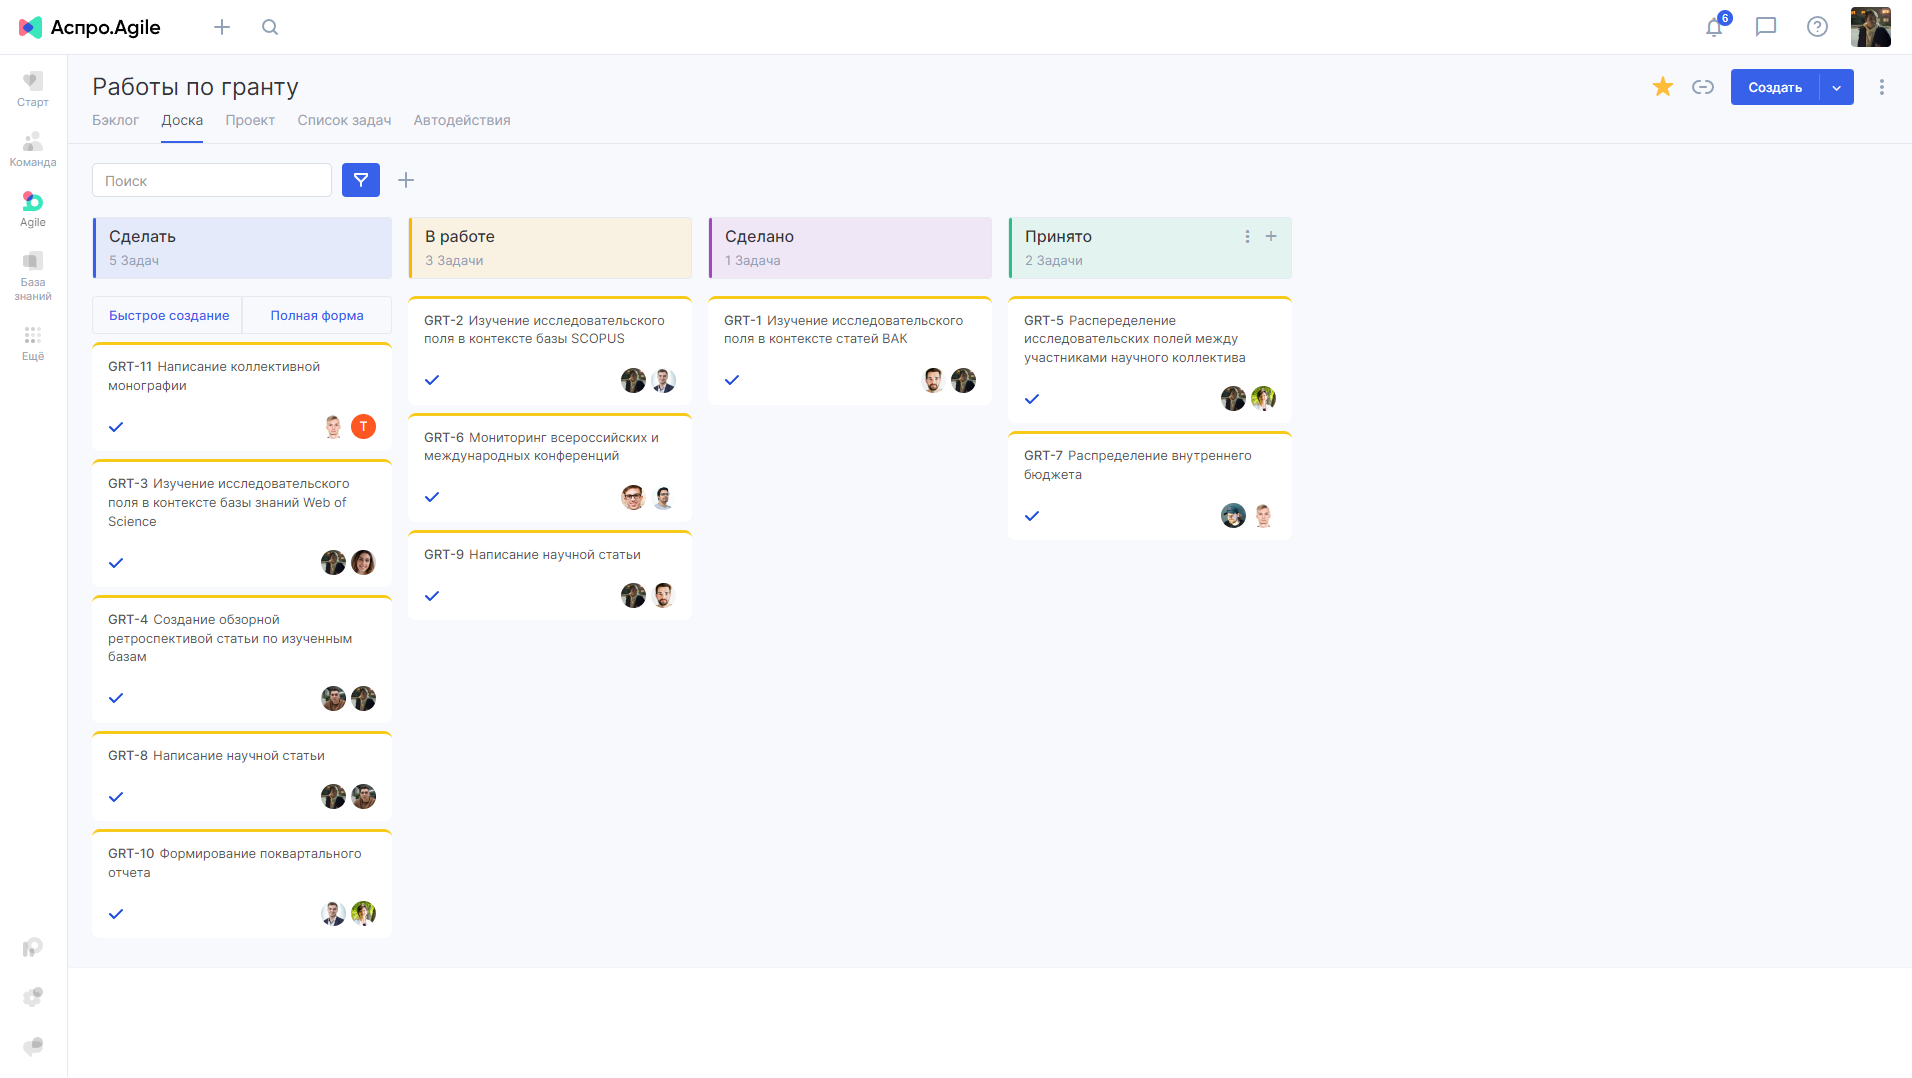Open База знаний in sidebar
The image size is (1912, 1078).
point(33,276)
